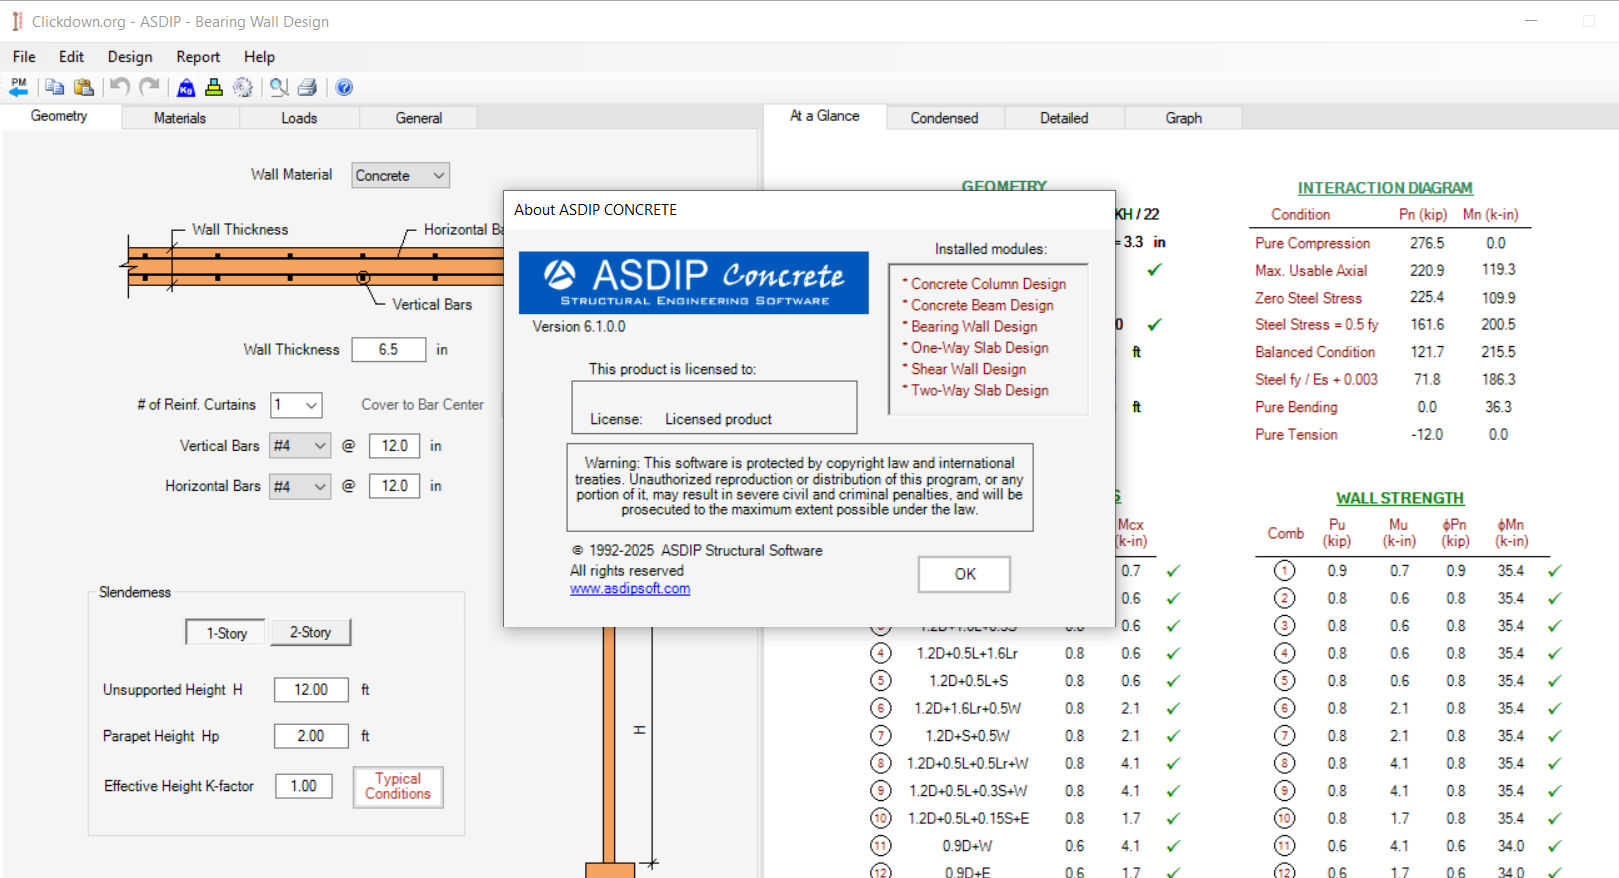Click the gear settings toolbar icon
The width and height of the screenshot is (1619, 878).
tap(243, 87)
